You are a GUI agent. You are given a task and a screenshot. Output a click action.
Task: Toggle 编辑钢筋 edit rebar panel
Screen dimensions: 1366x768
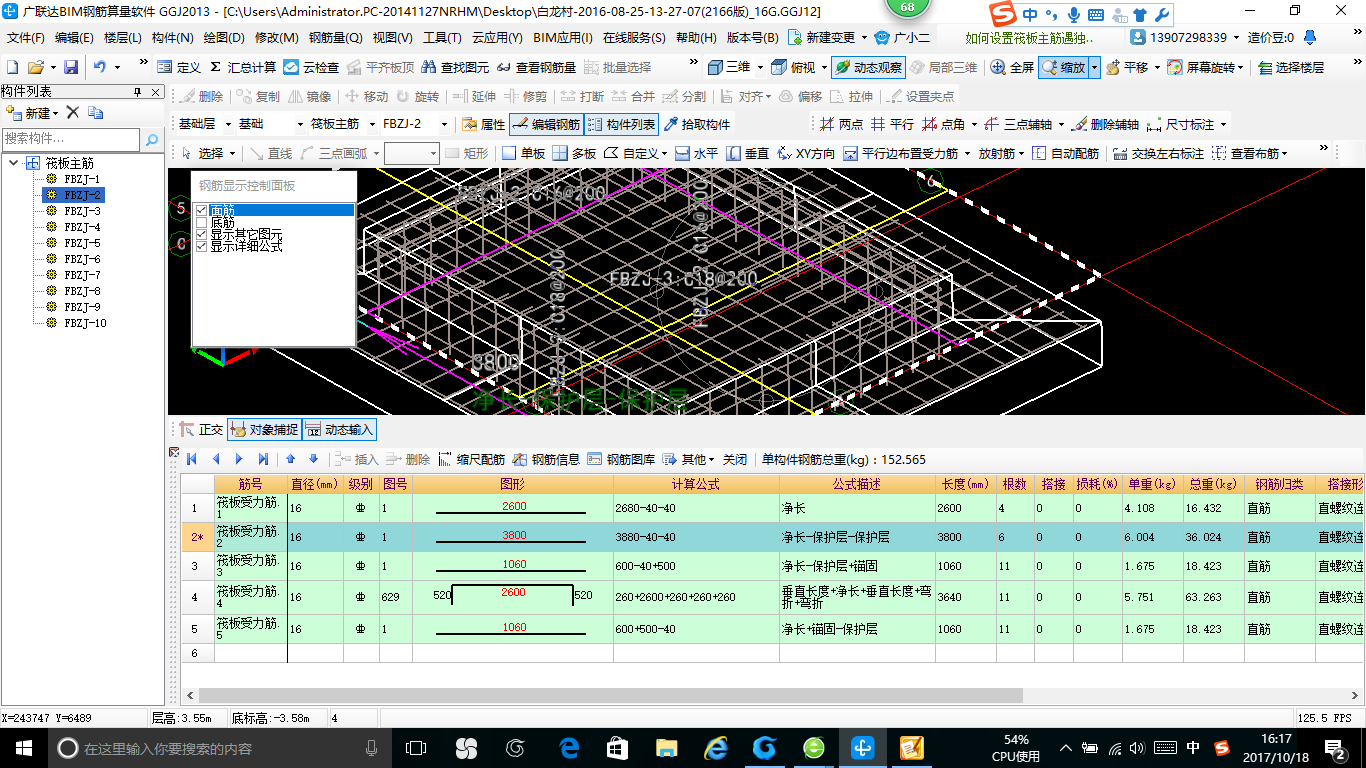(x=545, y=125)
